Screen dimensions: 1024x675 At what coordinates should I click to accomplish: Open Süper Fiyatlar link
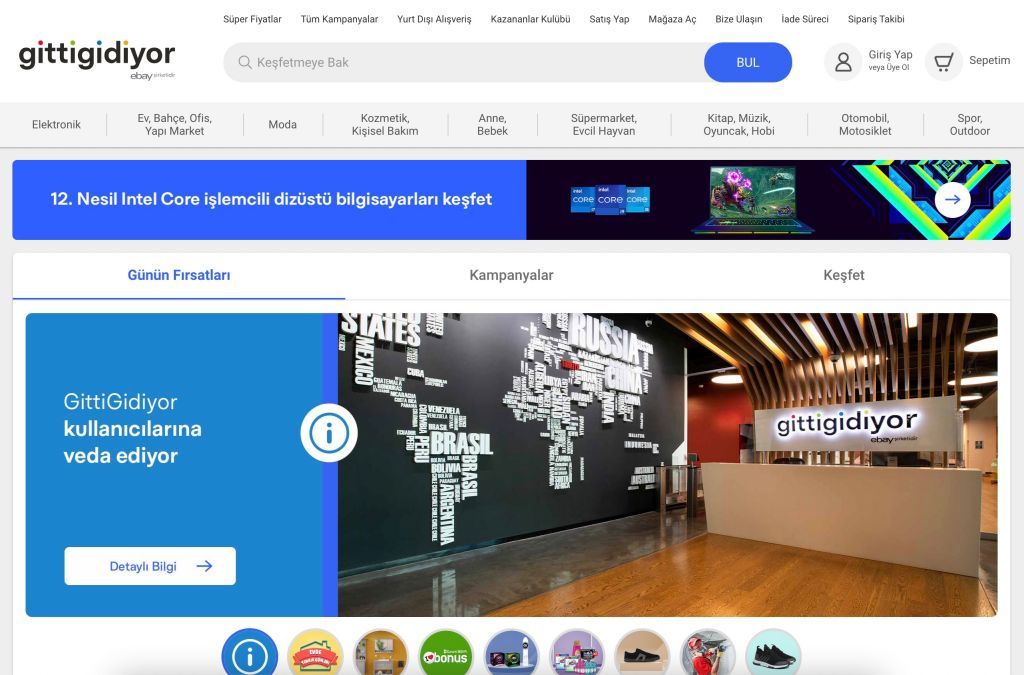[x=252, y=19]
